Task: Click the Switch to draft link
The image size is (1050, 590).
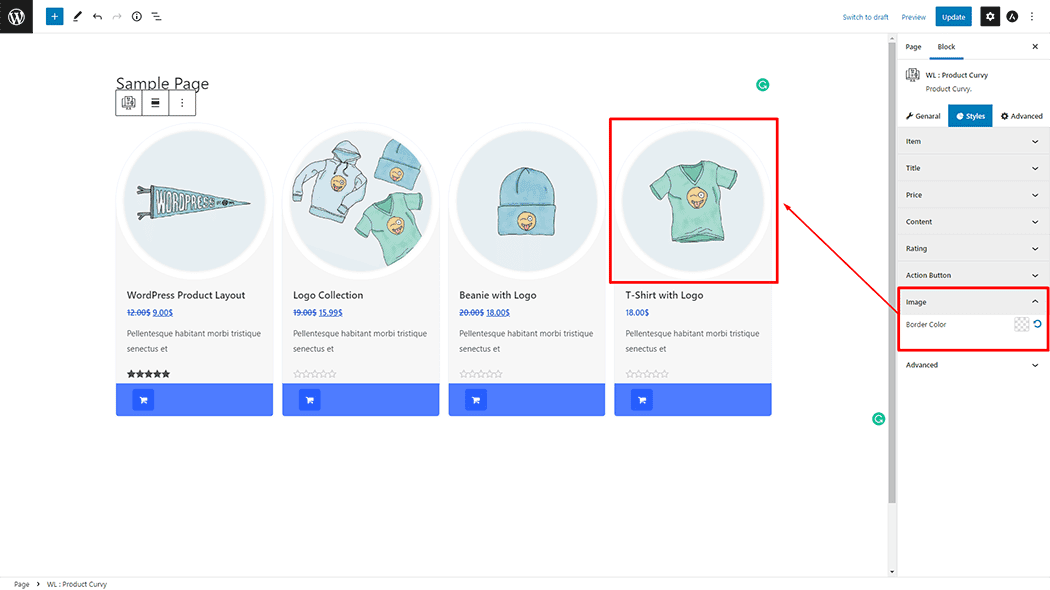Action: point(865,17)
